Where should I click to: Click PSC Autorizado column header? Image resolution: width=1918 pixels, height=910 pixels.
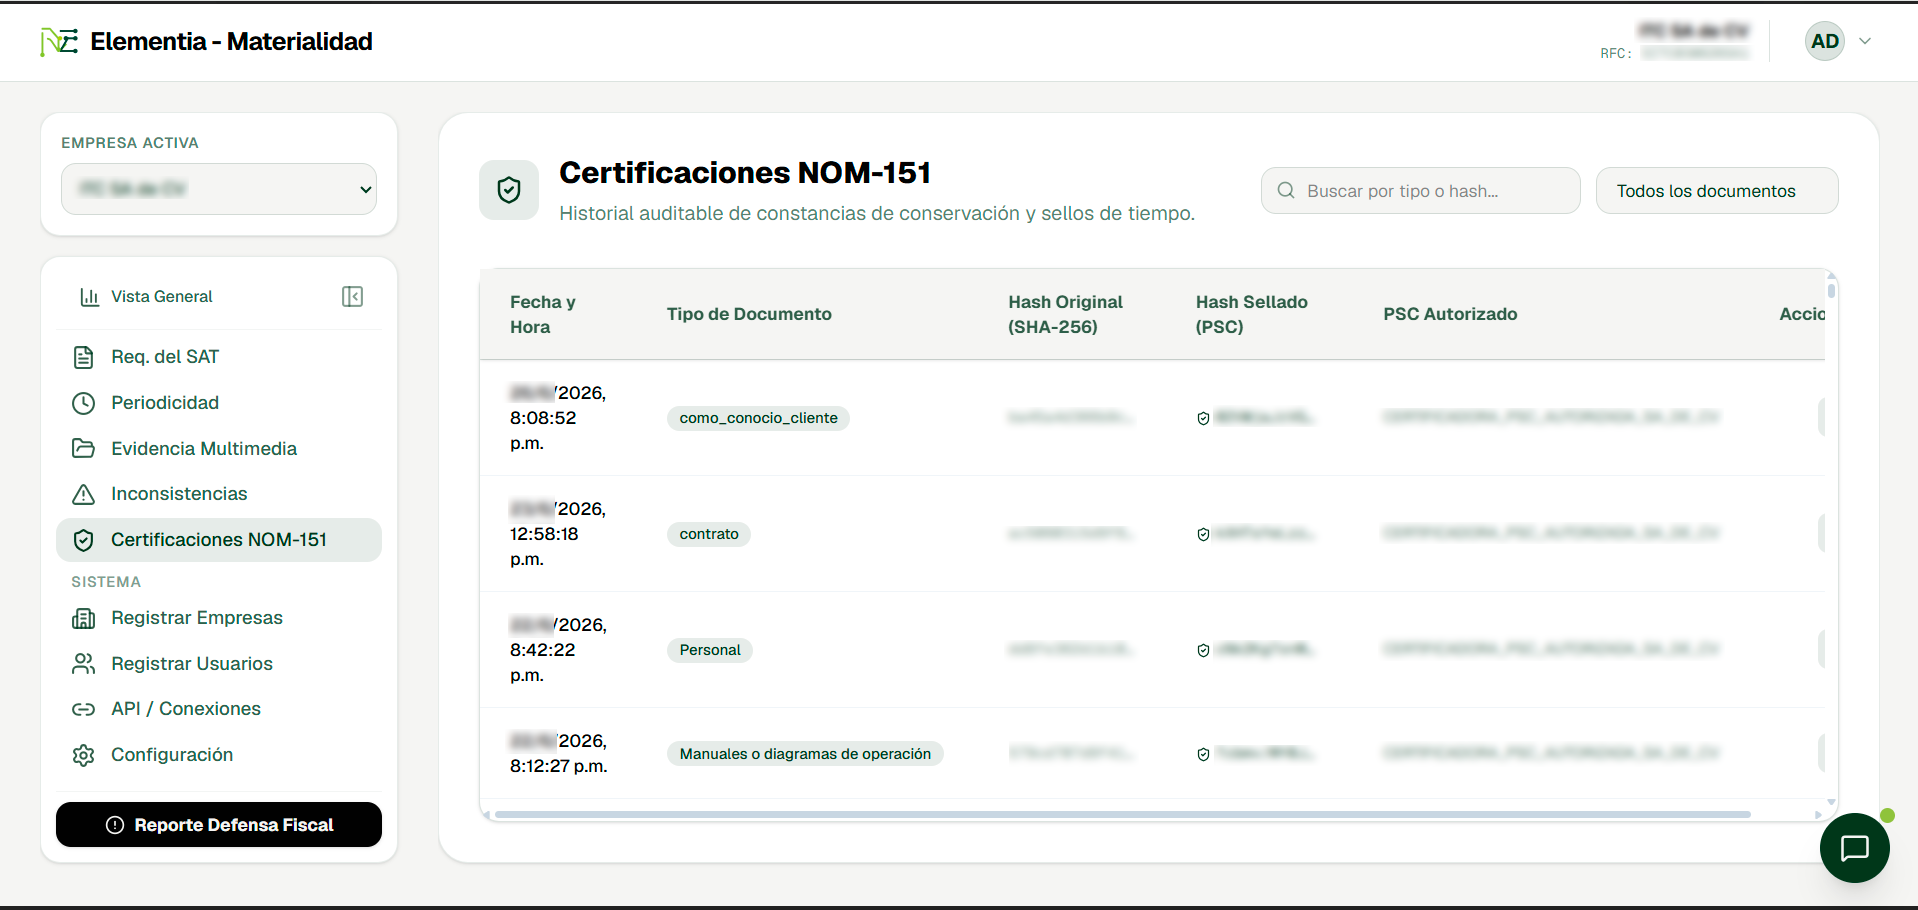point(1450,314)
